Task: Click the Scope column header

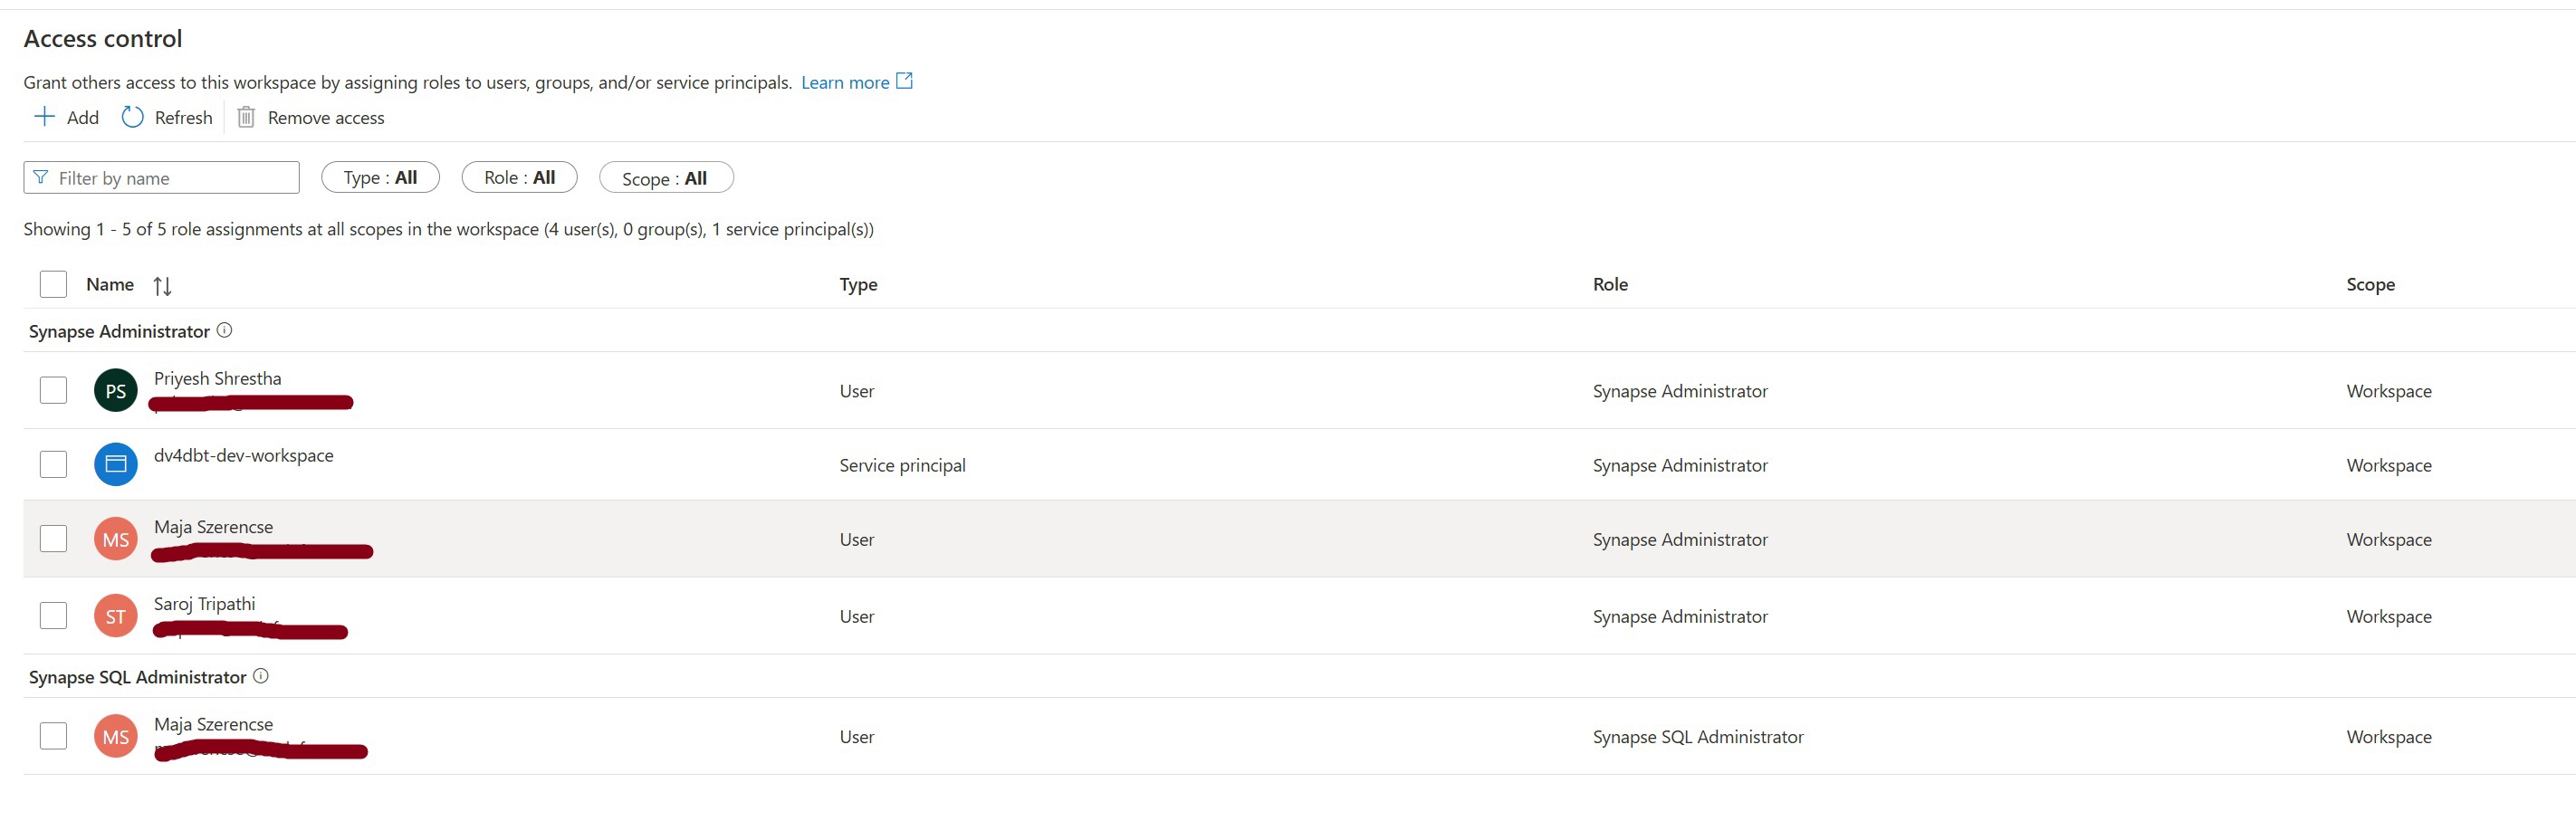Action: [2370, 284]
